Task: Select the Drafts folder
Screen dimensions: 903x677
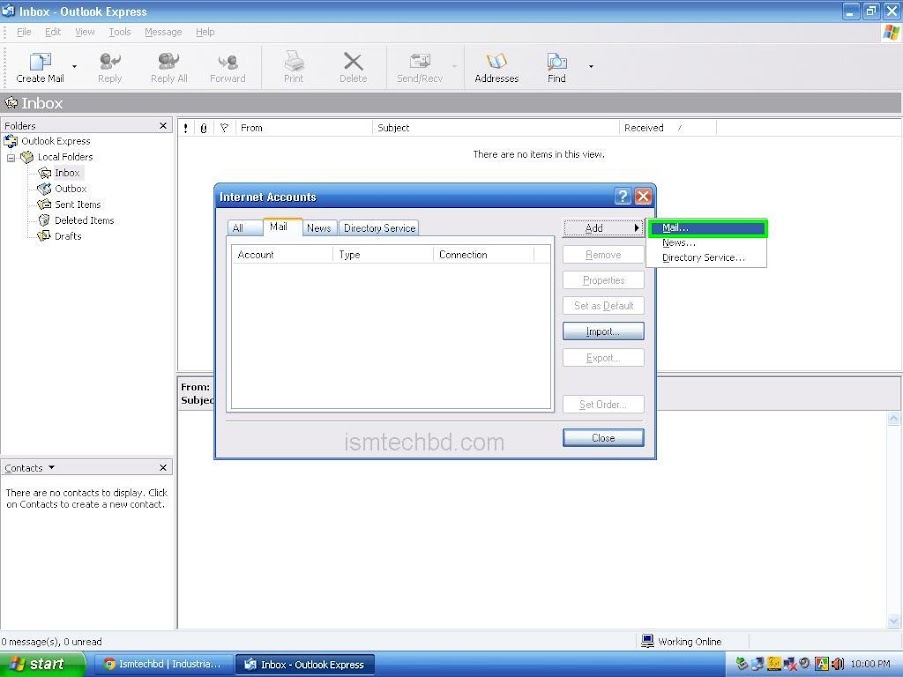Action: point(68,237)
